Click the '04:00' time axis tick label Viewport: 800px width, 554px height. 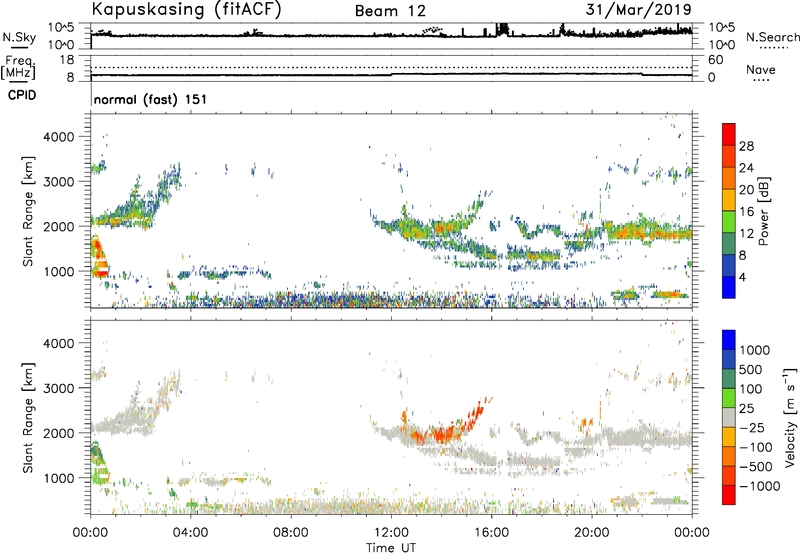coord(190,533)
